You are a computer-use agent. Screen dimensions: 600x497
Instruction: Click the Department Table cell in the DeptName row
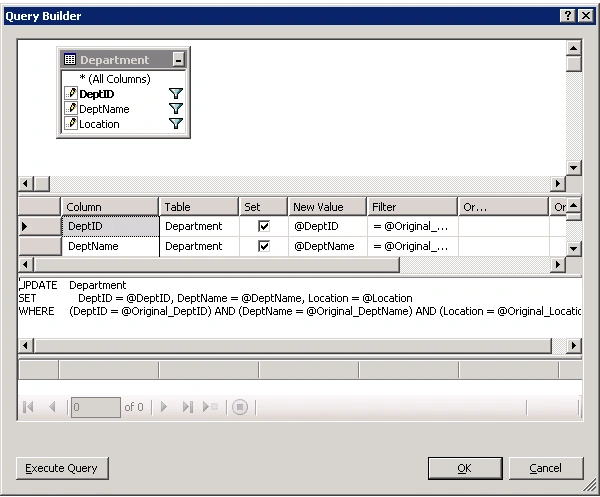point(199,246)
